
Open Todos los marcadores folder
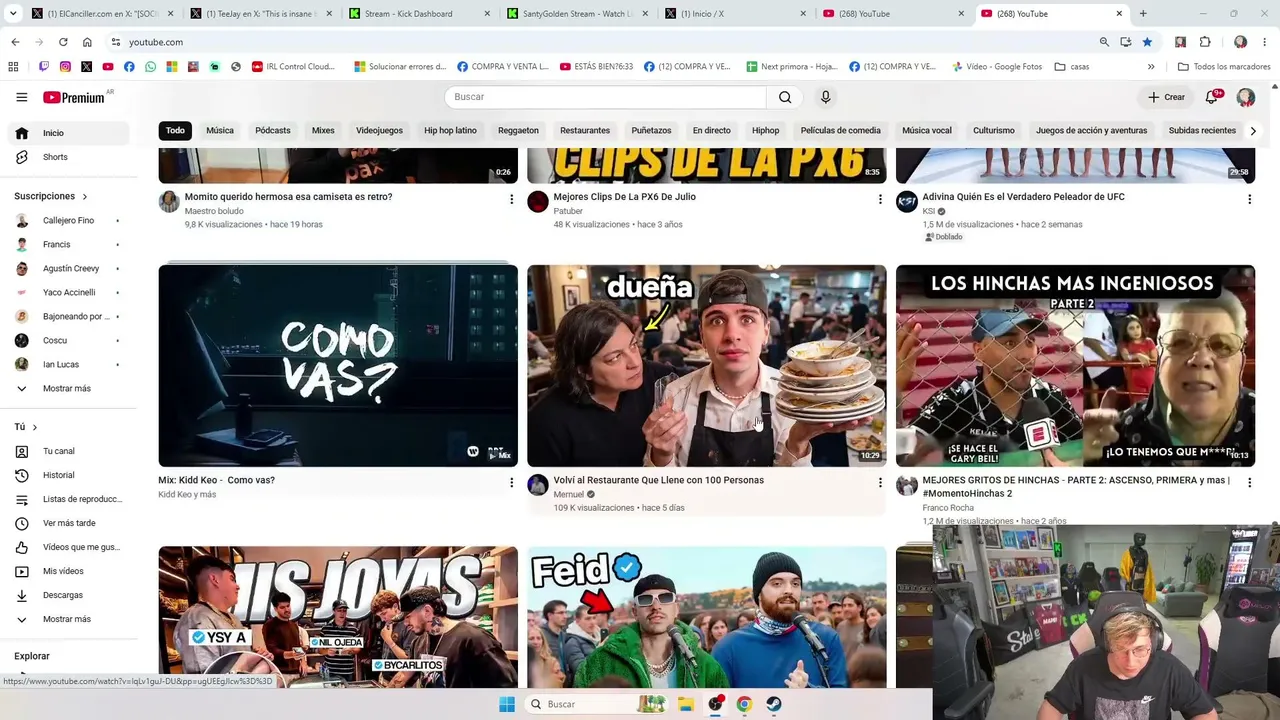pyautogui.click(x=1224, y=67)
